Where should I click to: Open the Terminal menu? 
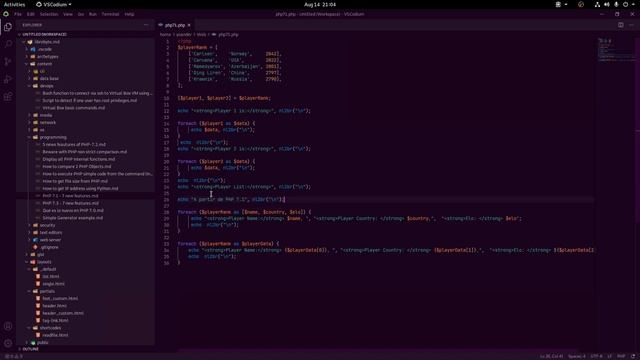[110, 14]
